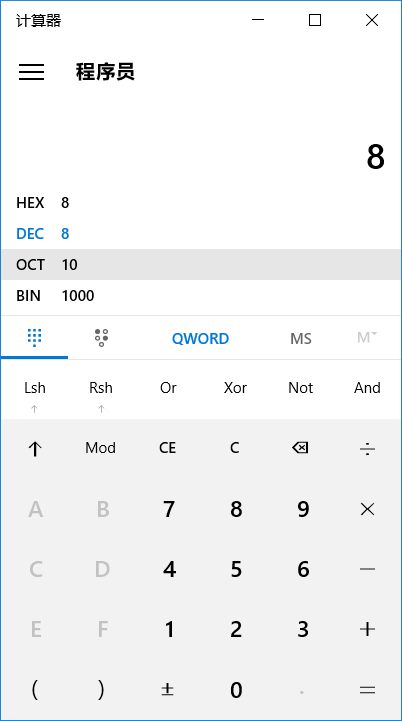Viewport: 402px width, 721px height.
Task: Delete last digit with backspace icon
Action: click(x=301, y=448)
